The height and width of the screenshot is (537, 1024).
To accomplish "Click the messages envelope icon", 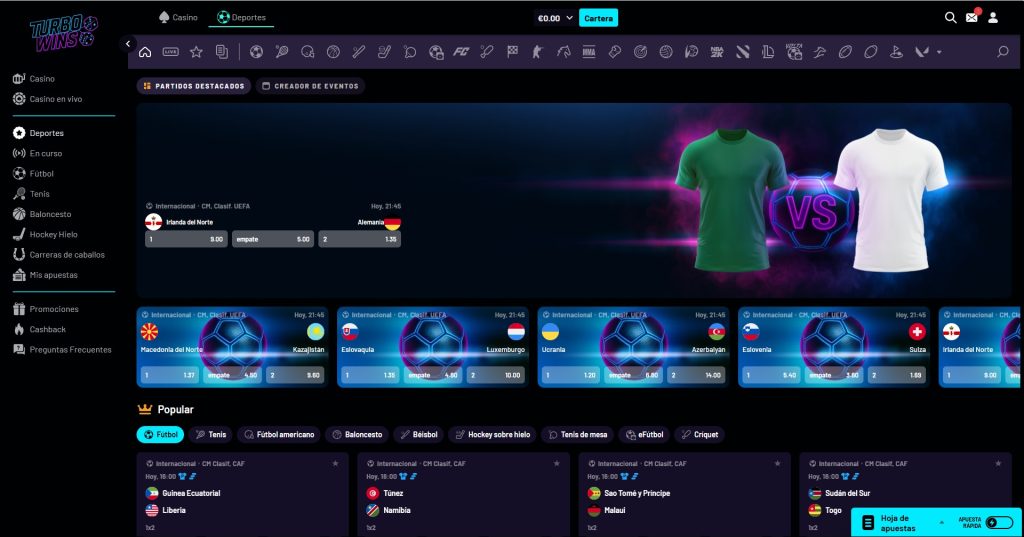I will point(971,17).
